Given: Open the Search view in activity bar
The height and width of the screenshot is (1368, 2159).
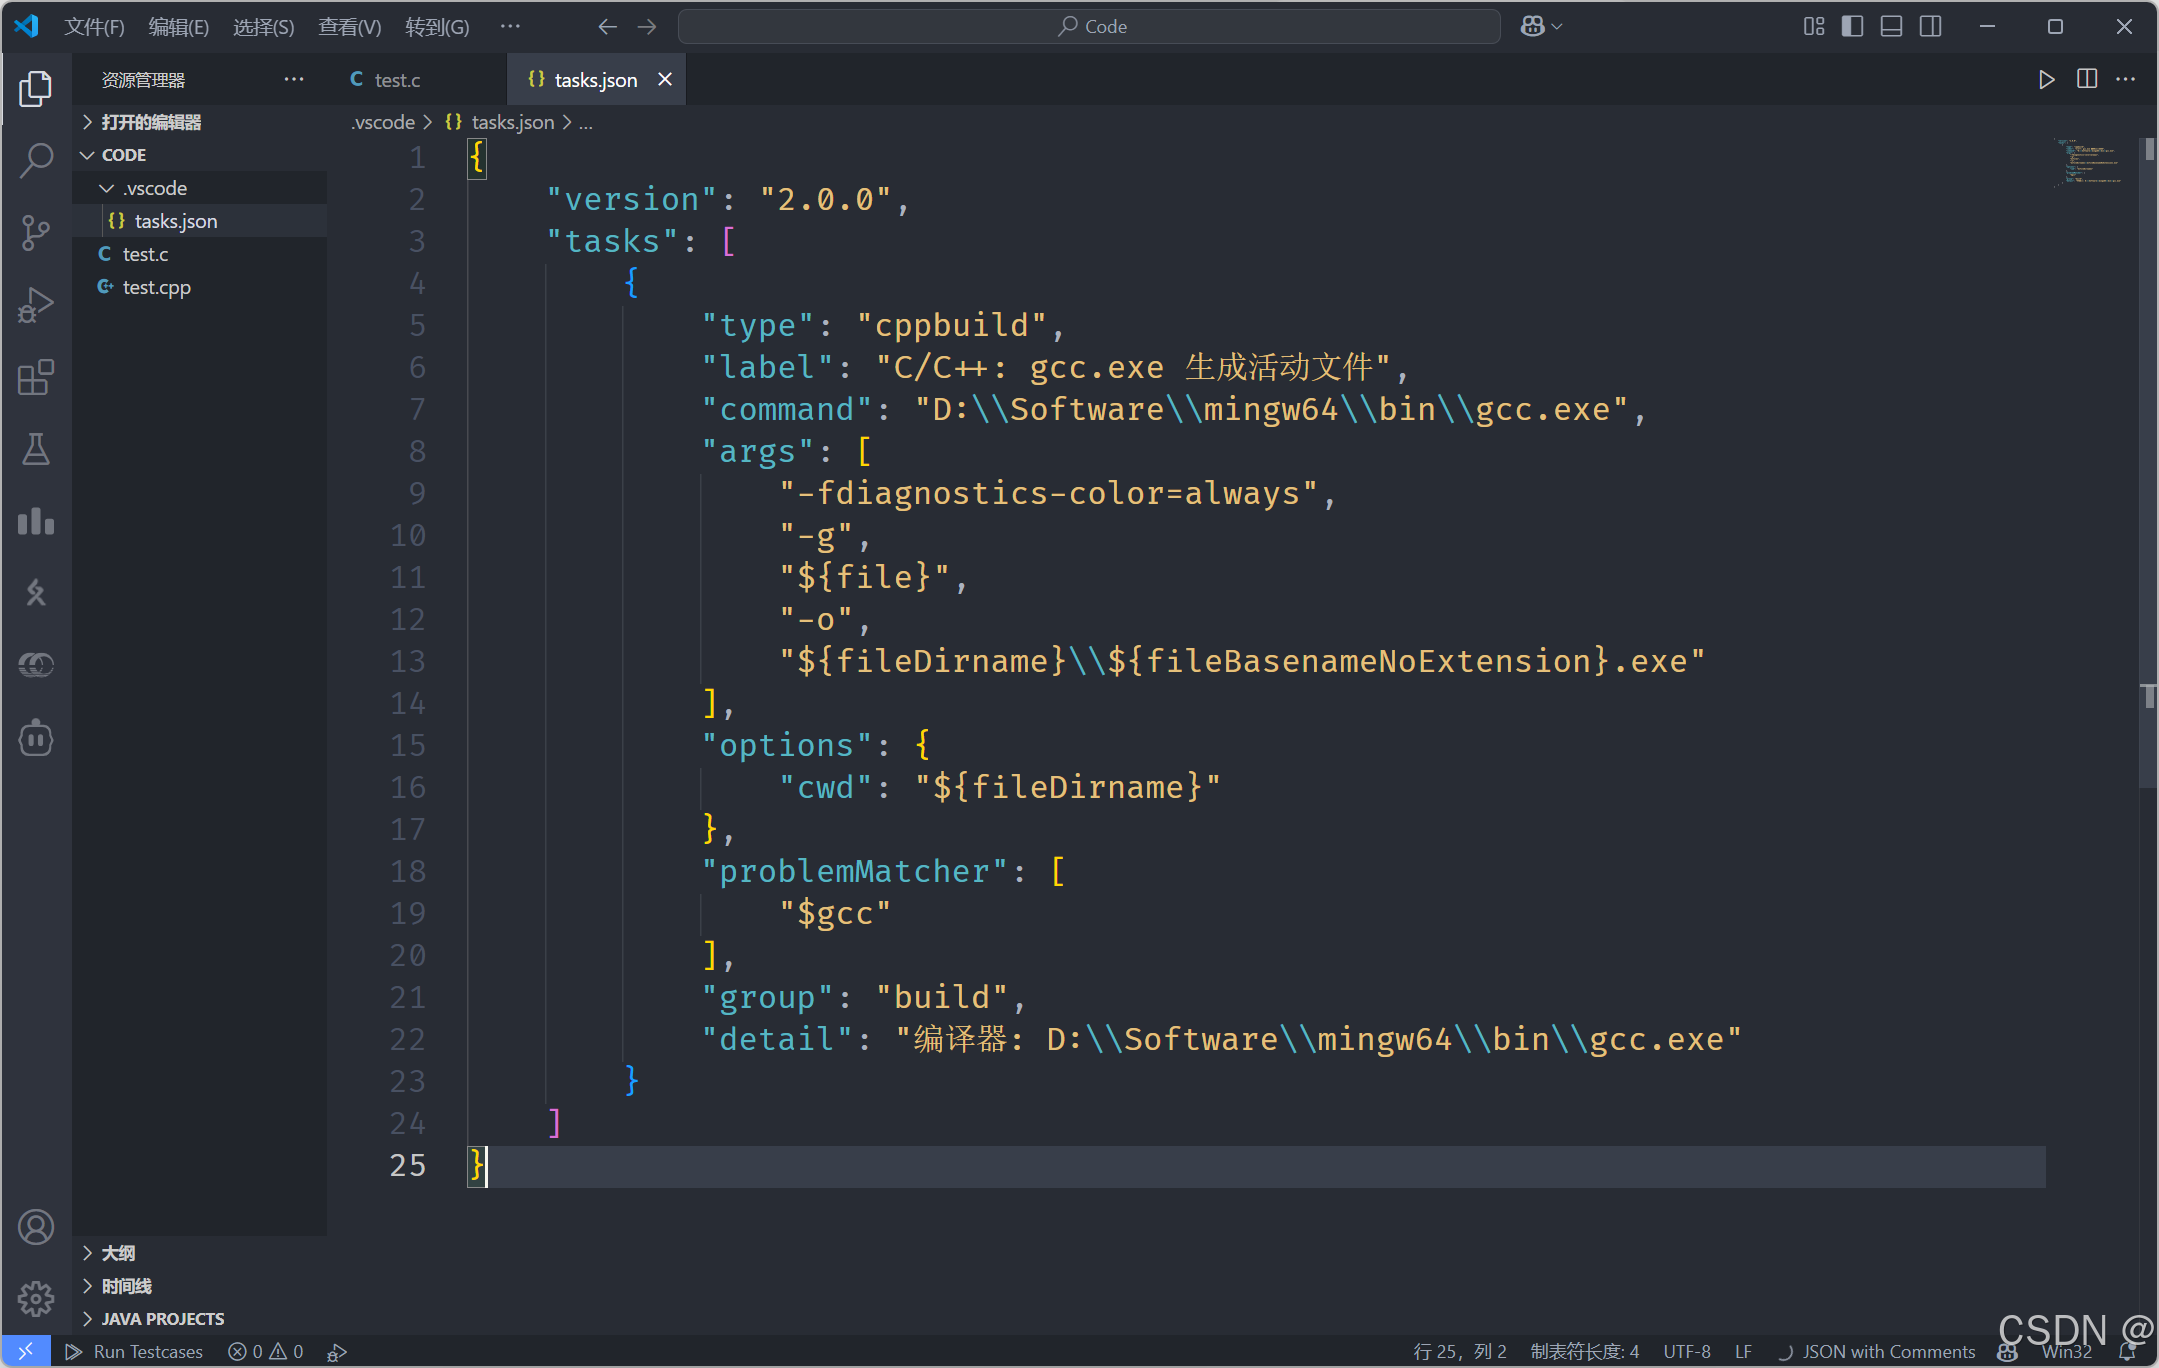Looking at the screenshot, I should point(36,160).
